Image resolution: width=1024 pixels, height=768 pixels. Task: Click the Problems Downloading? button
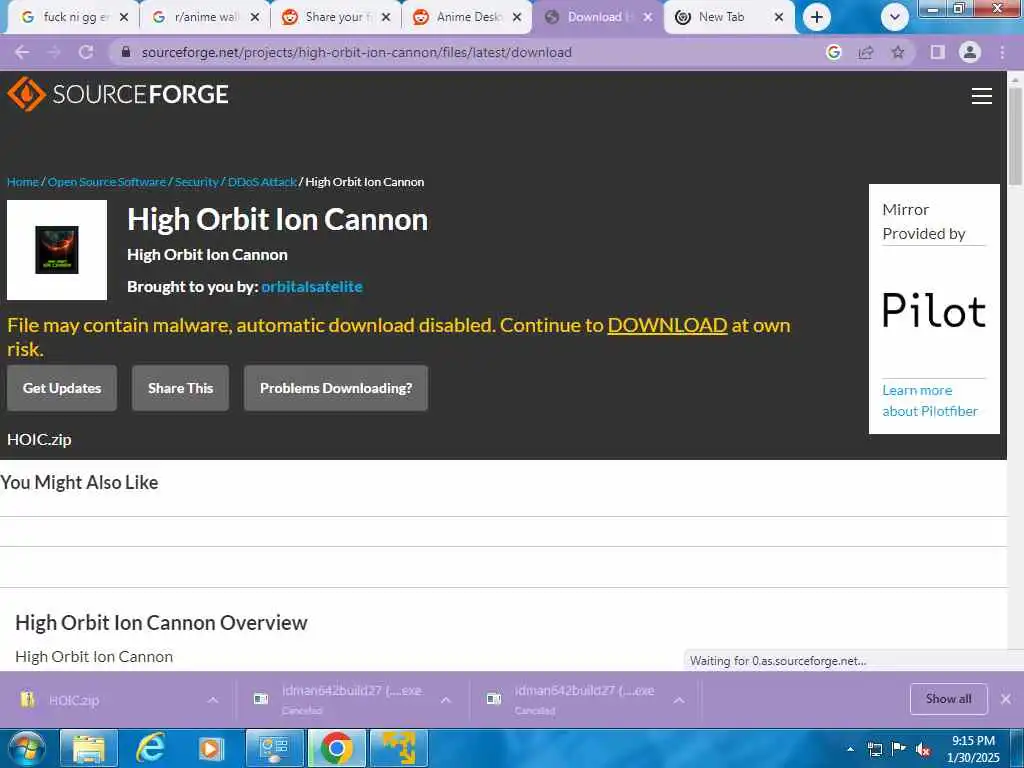[336, 388]
